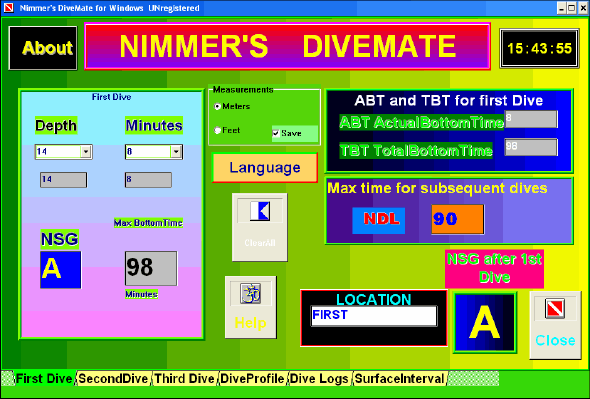Close the window with title bar X
The image size is (590, 399).
coord(582,8)
